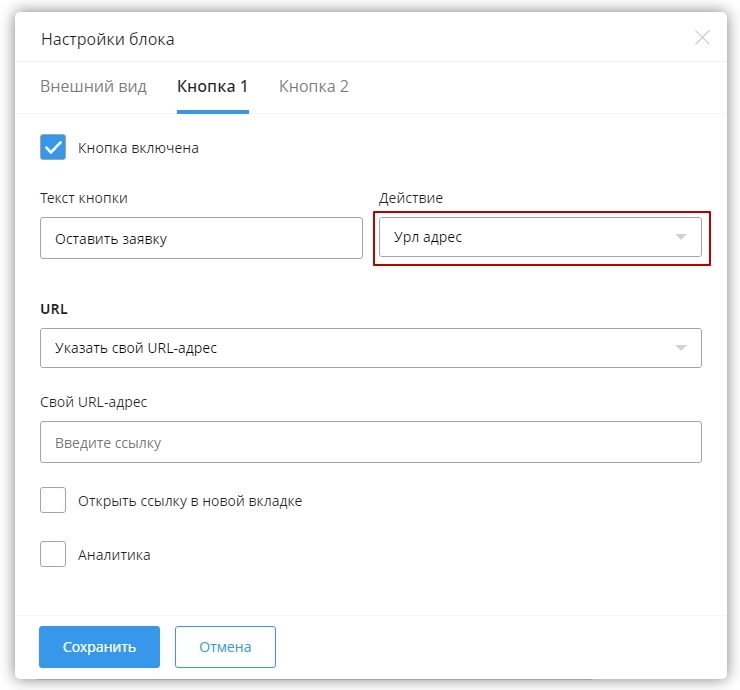Open the Действие dropdown showing Урл адрес

[530, 238]
